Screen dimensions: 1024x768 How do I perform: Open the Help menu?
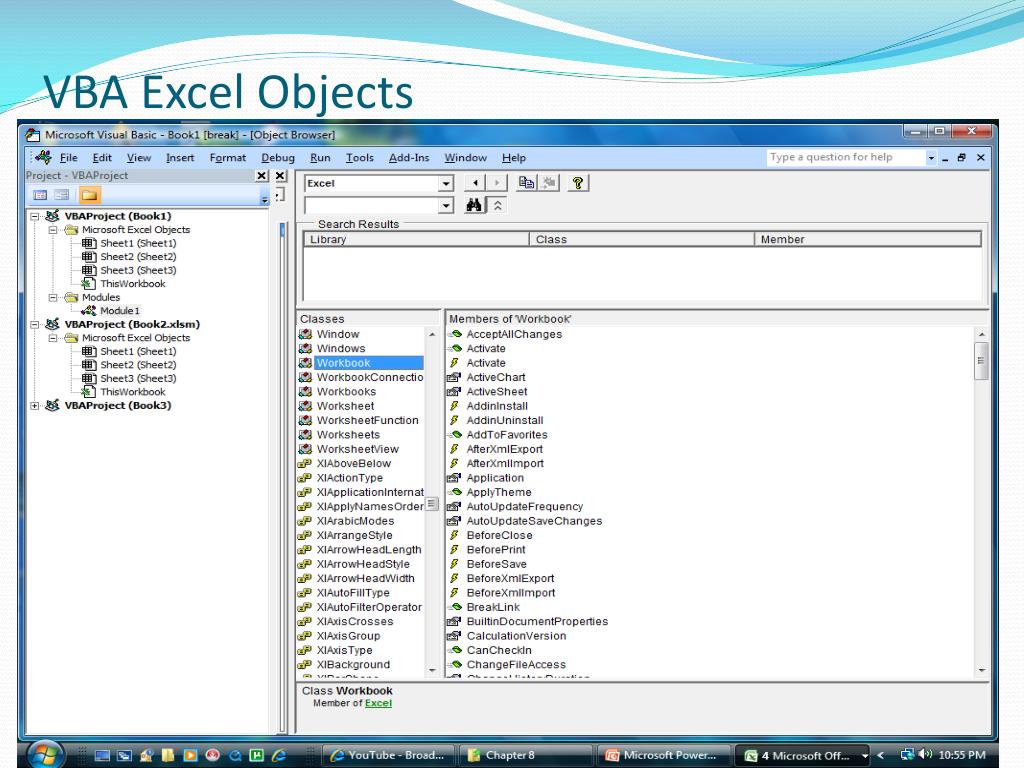(513, 157)
